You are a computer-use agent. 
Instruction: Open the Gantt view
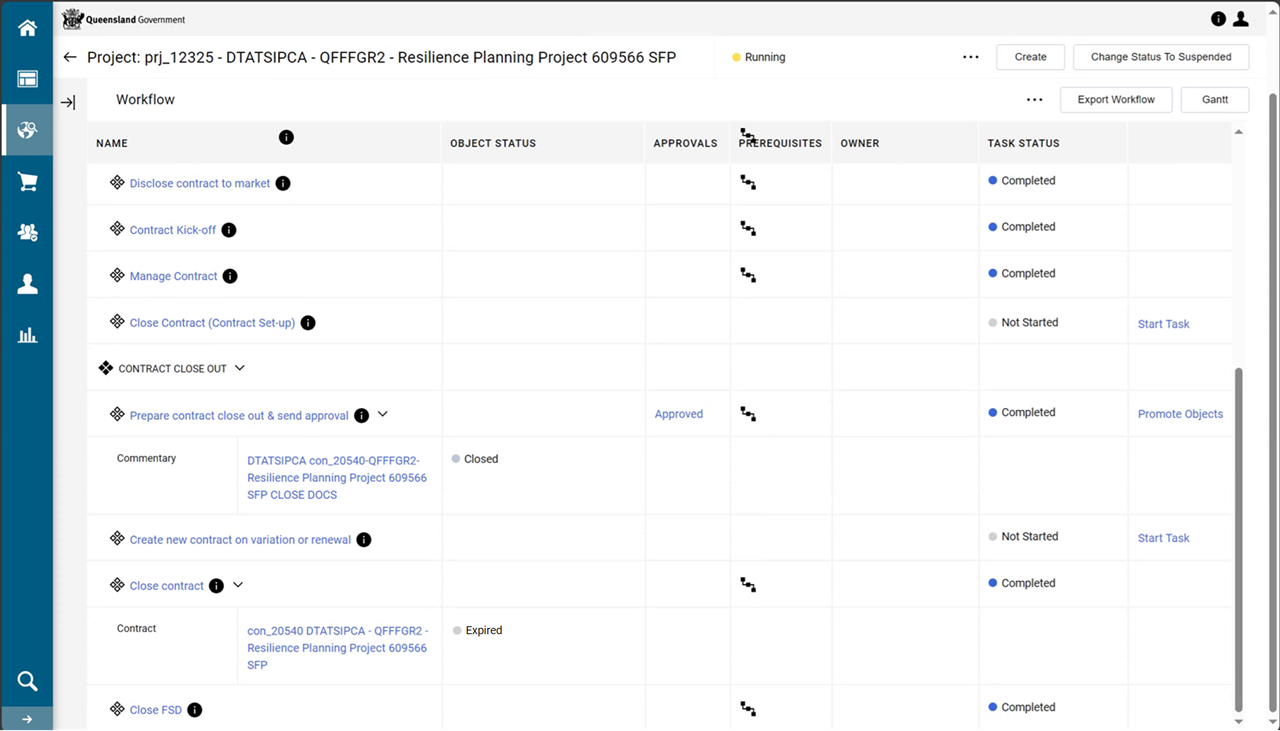pos(1215,100)
